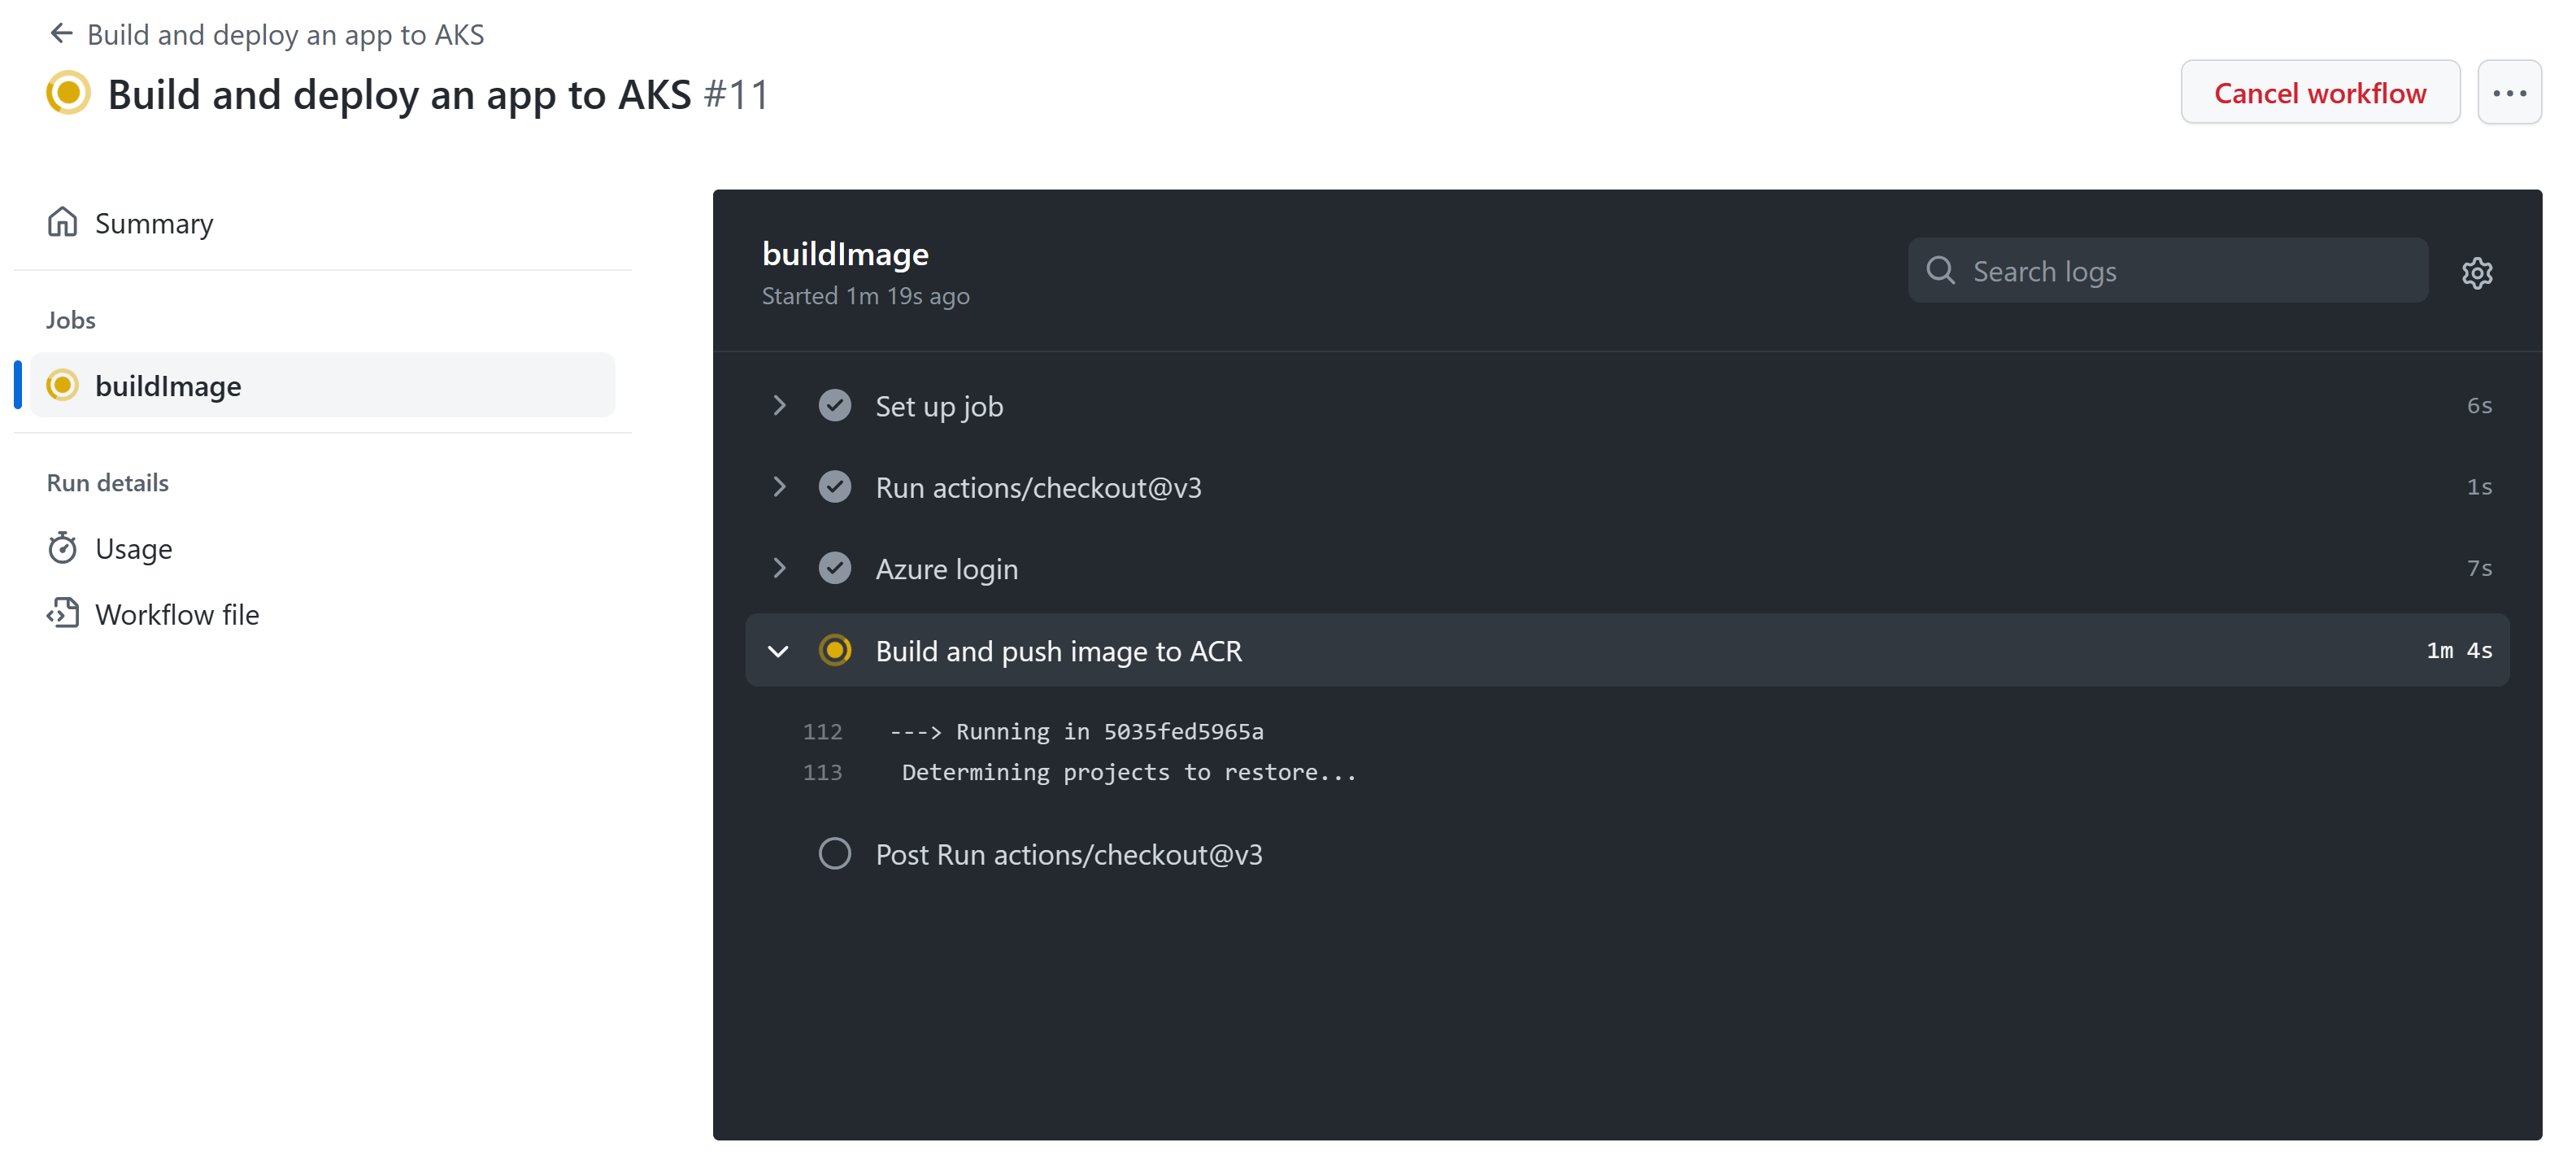Click the pending circle on Post Run actions/checkout@v3
2576x1173 pixels.
click(835, 853)
